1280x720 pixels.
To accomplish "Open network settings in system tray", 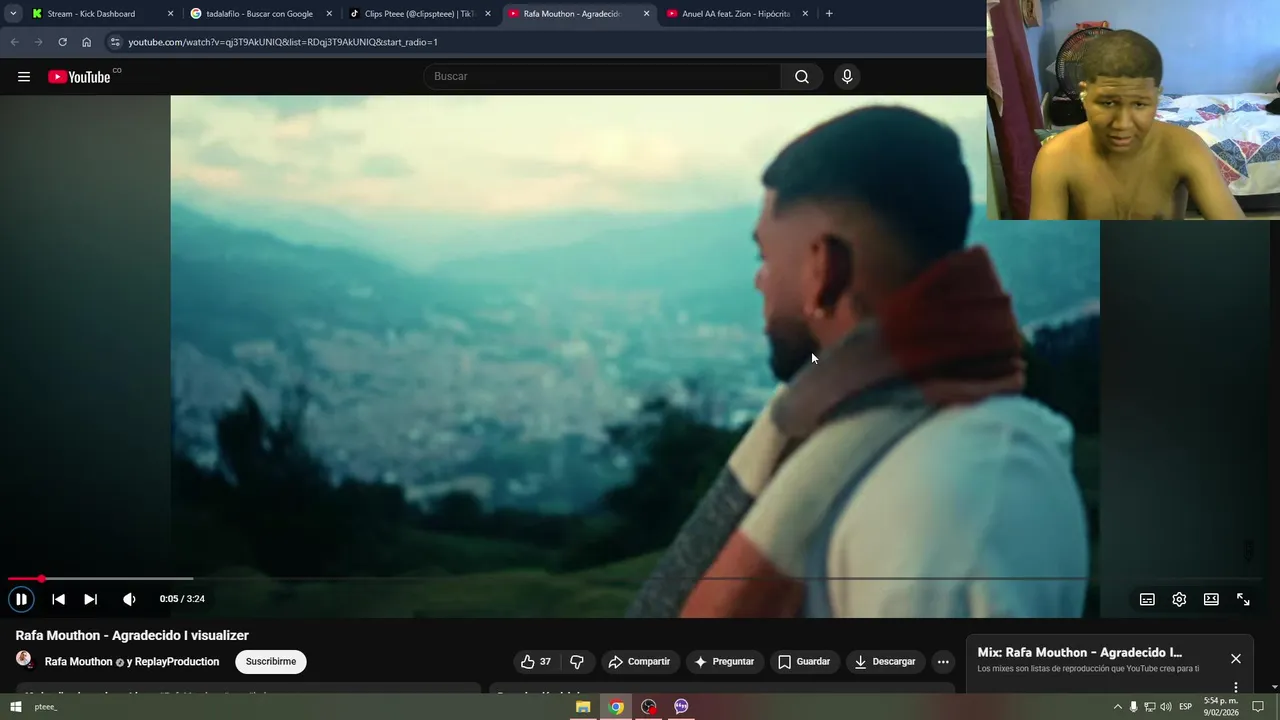I will (1150, 707).
